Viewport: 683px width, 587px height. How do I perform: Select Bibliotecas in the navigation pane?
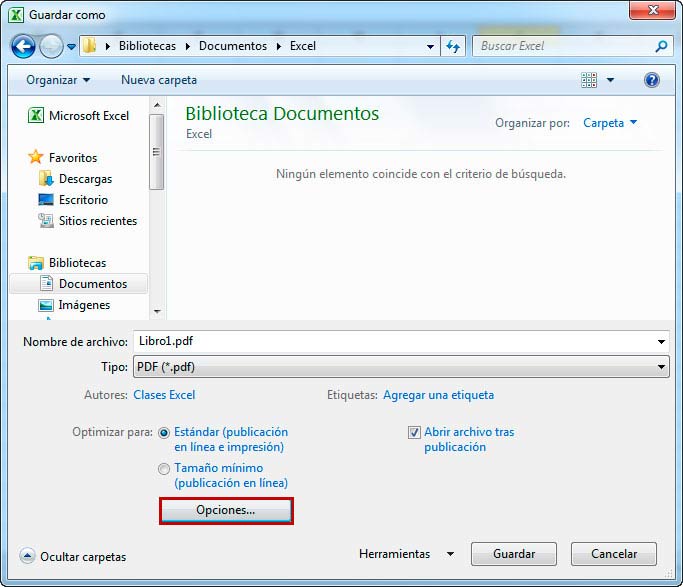[67, 263]
